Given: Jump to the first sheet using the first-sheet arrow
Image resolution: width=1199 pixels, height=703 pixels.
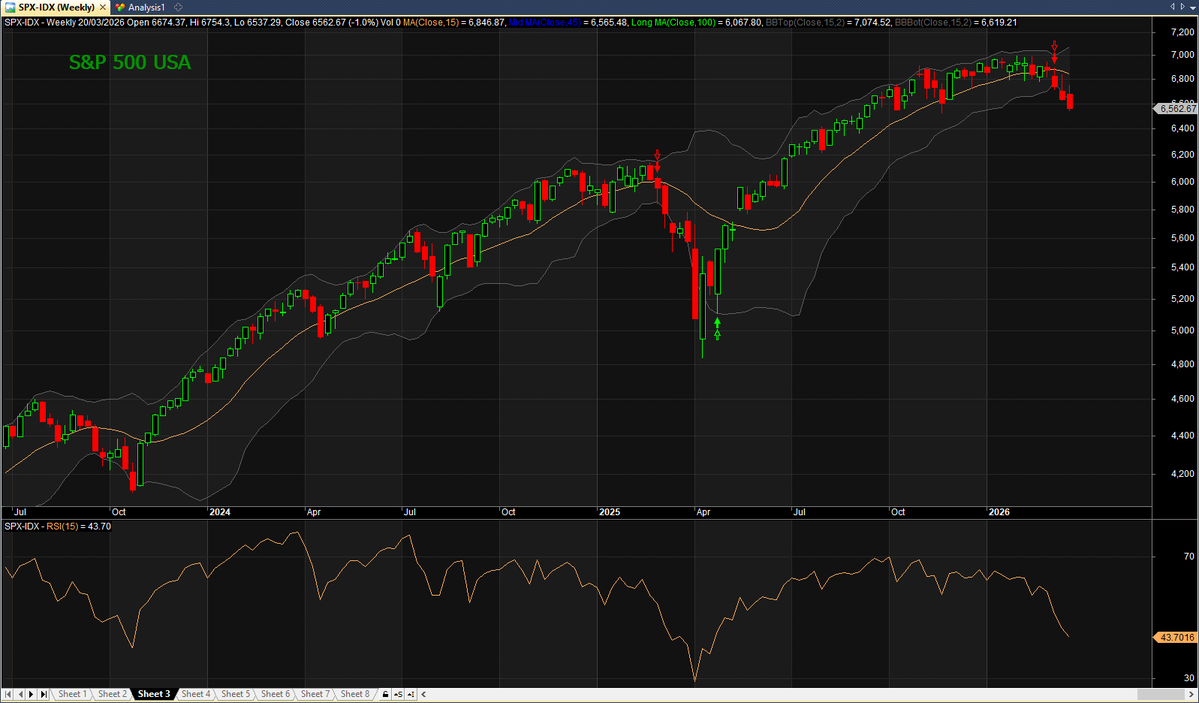Looking at the screenshot, I should click(x=8, y=694).
